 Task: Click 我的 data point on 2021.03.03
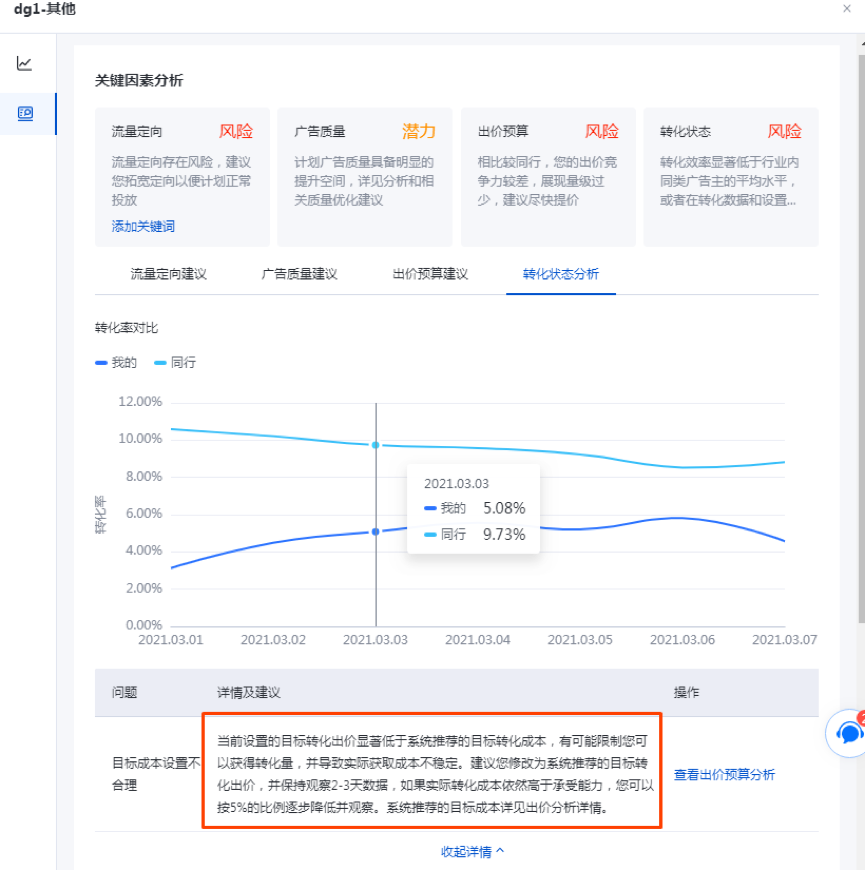click(376, 532)
